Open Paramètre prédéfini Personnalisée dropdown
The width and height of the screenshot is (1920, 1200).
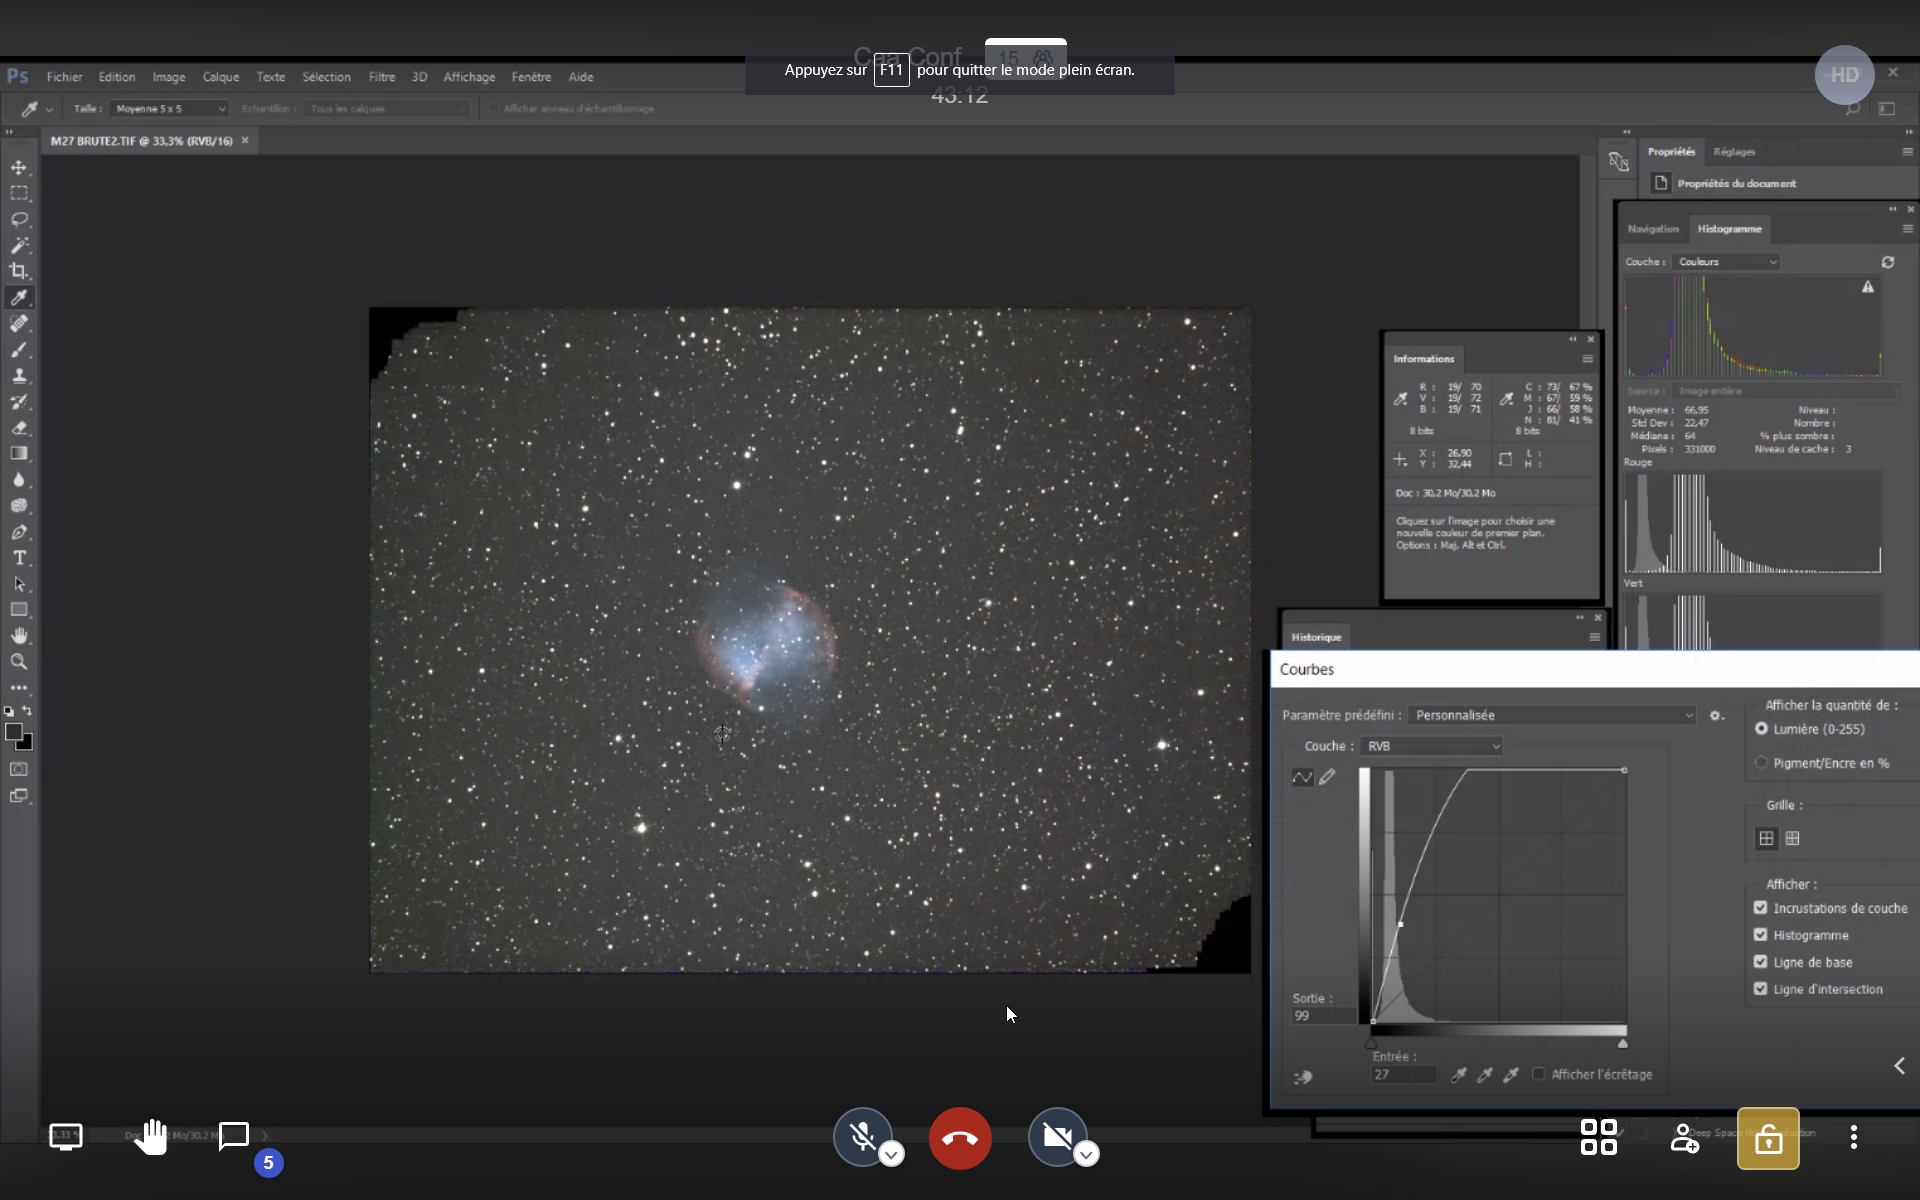click(1552, 715)
